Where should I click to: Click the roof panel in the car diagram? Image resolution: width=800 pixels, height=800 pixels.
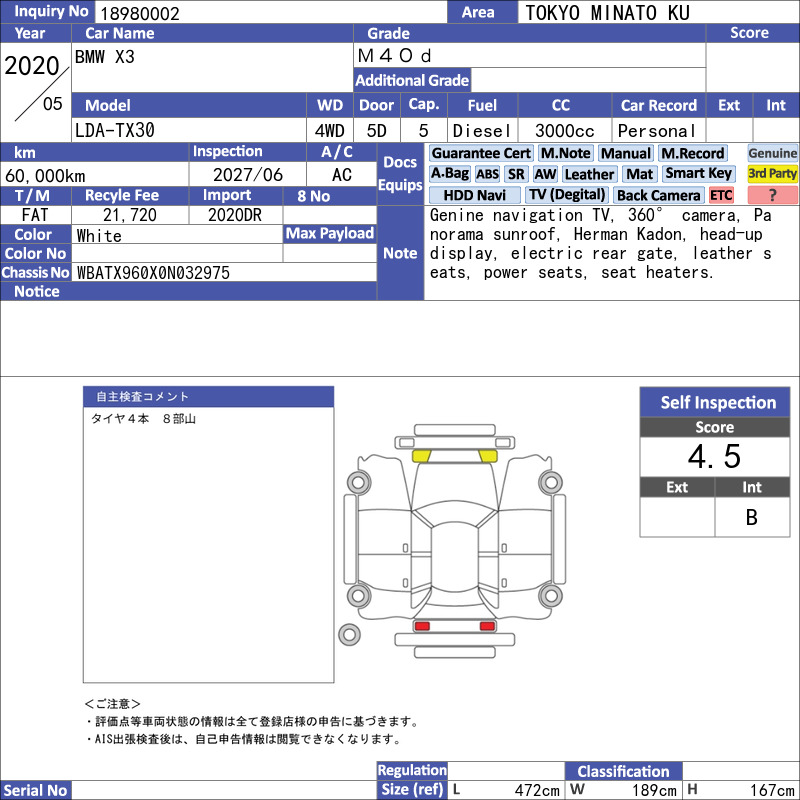click(455, 555)
